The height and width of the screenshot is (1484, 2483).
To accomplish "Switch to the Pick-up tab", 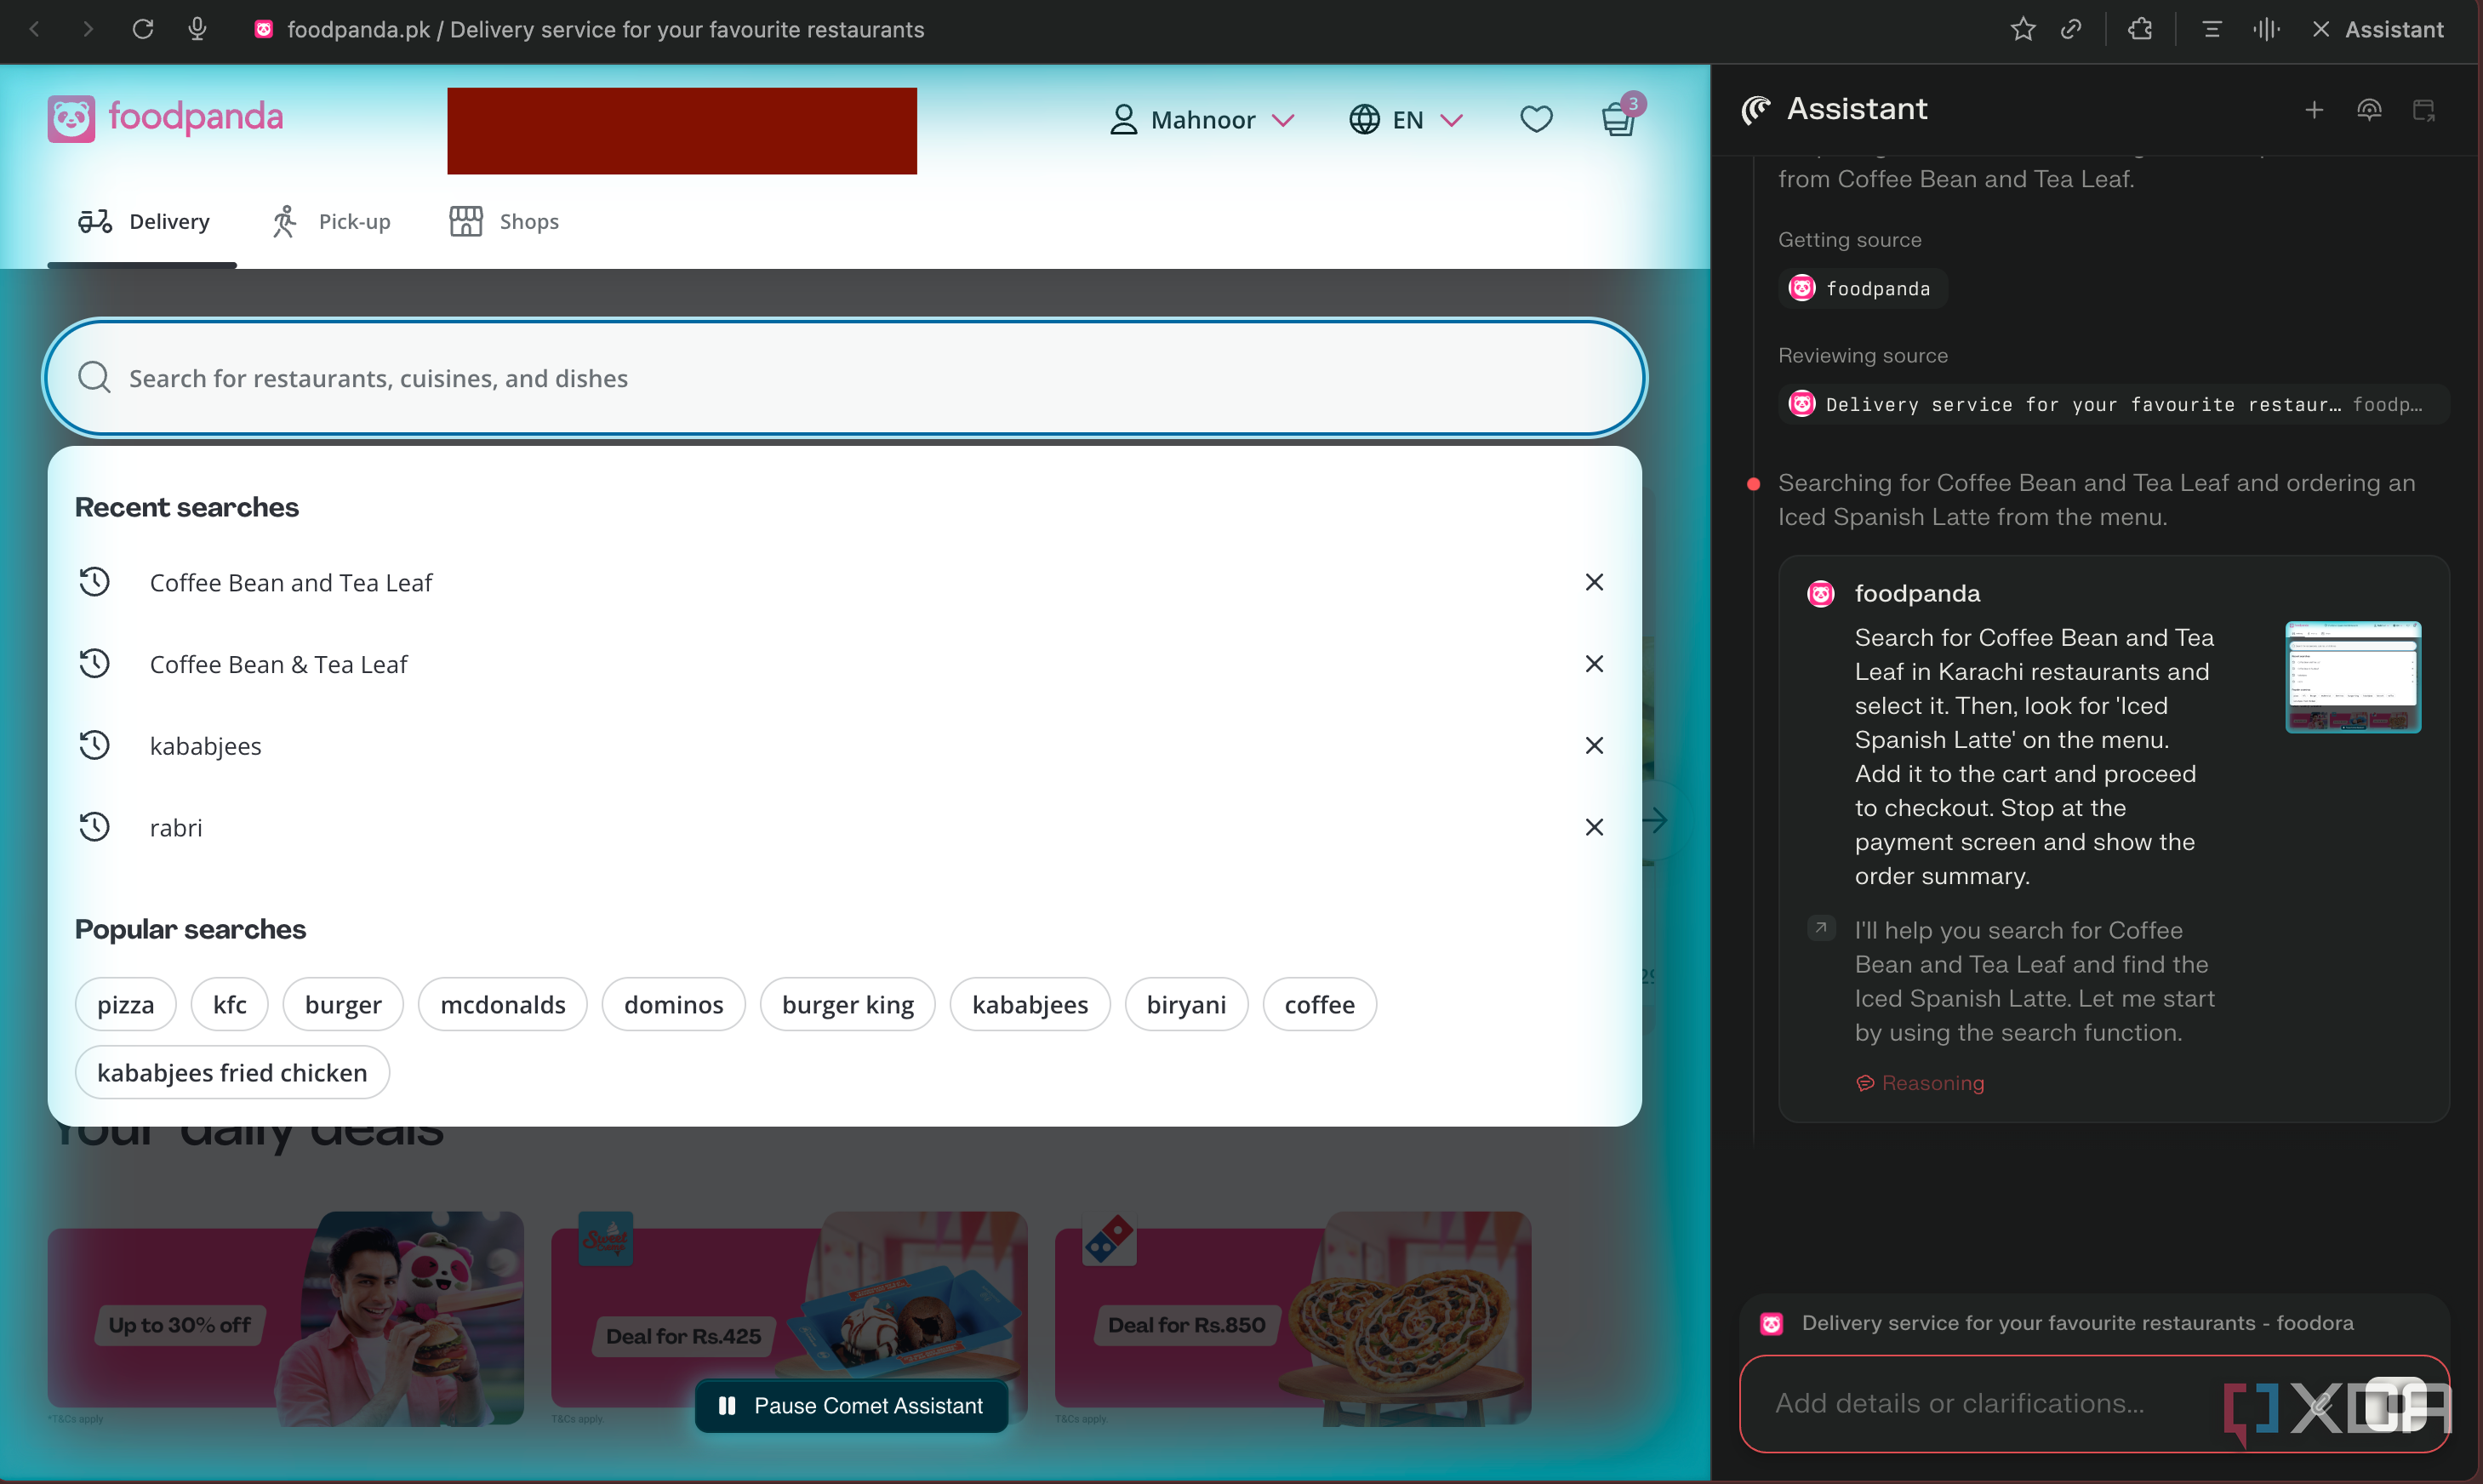I will coord(331,222).
